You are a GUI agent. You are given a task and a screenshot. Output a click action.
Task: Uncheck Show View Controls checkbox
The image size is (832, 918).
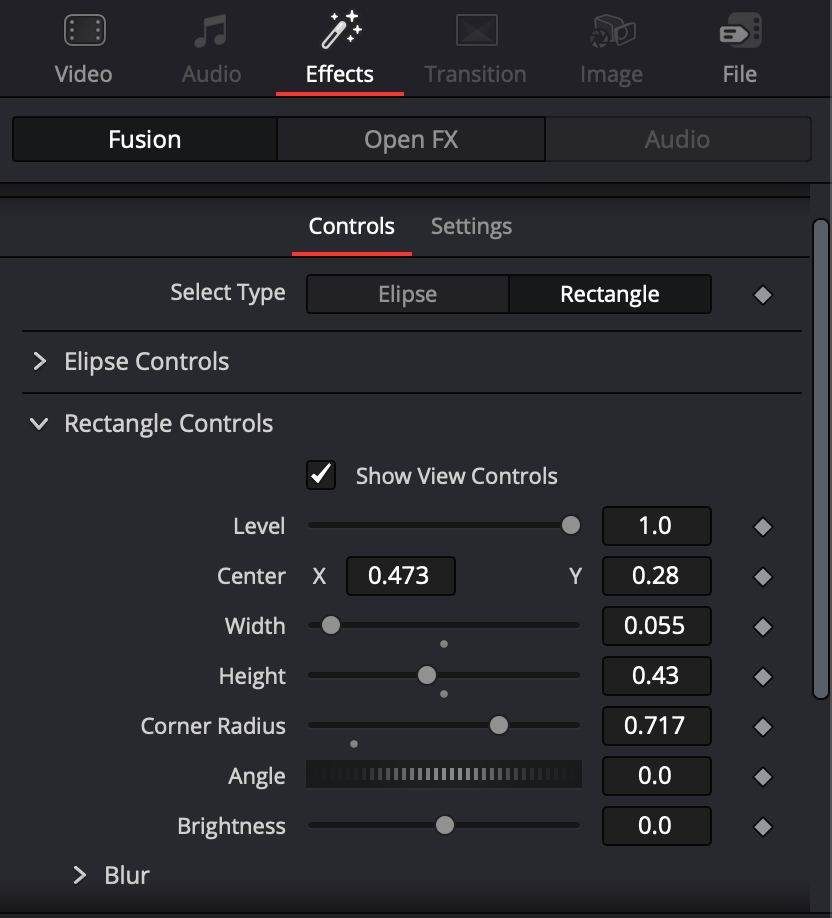click(x=321, y=475)
